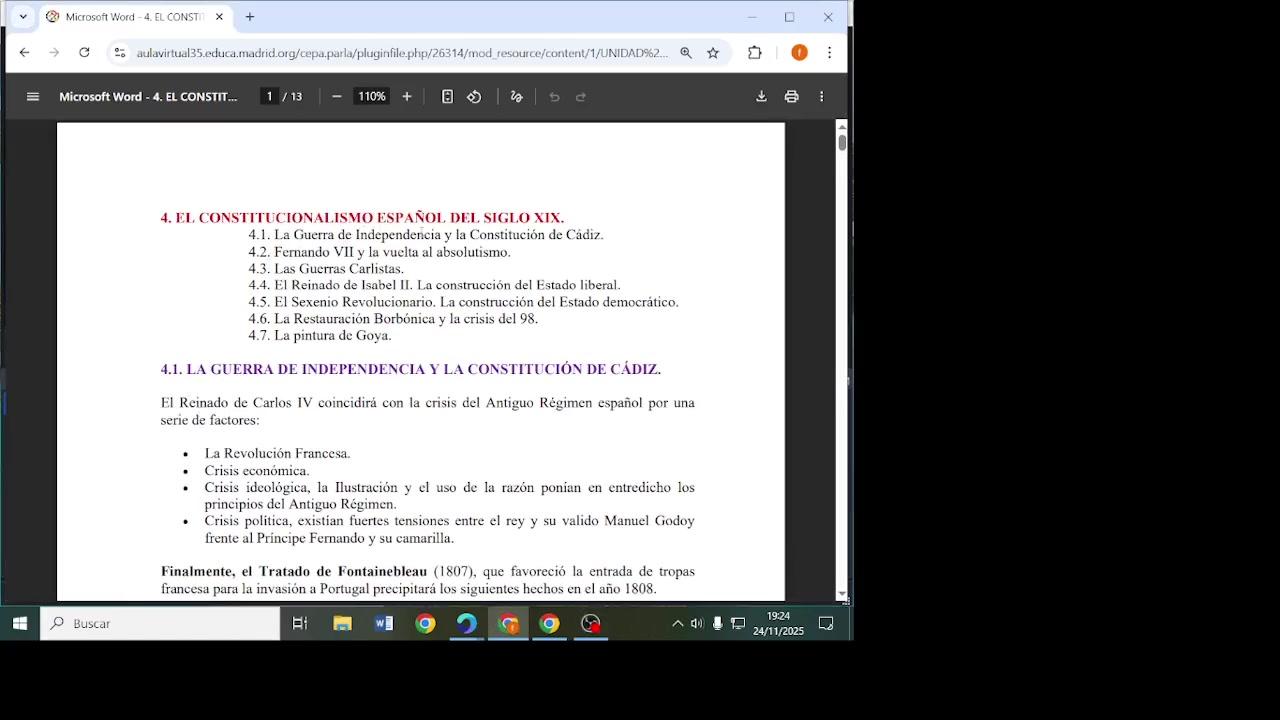The width and height of the screenshot is (1280, 720).
Task: Click the PDF scrollbar up arrow
Action: point(842,126)
